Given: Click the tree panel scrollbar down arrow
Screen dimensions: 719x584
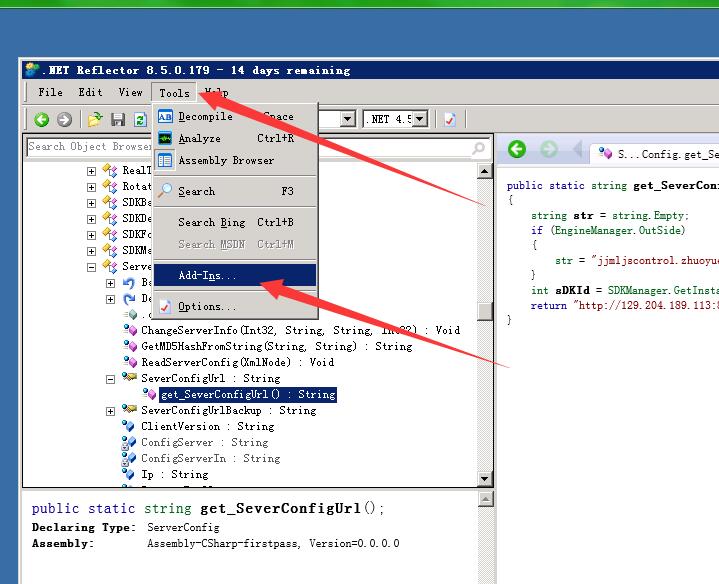Looking at the screenshot, I should click(485, 479).
